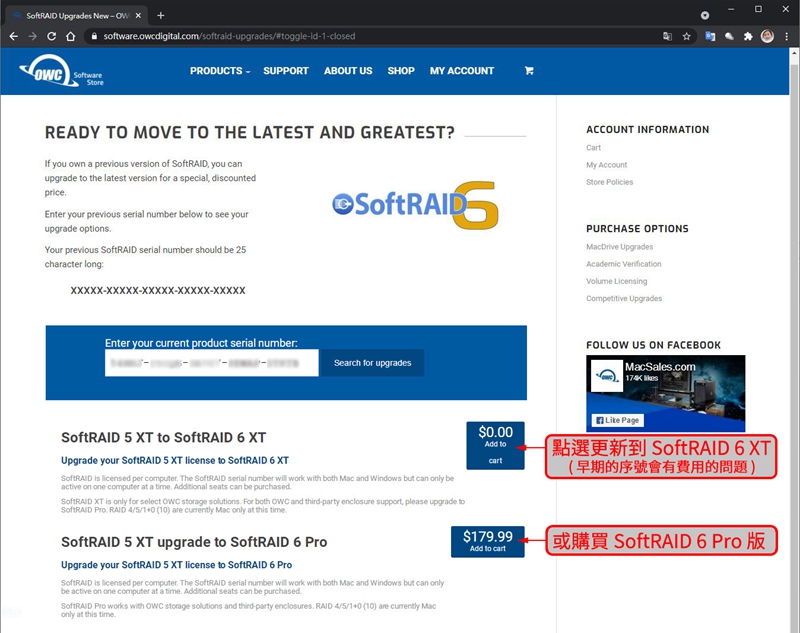The image size is (800, 633).
Task: Open the translate page icon in address bar
Action: pos(667,36)
